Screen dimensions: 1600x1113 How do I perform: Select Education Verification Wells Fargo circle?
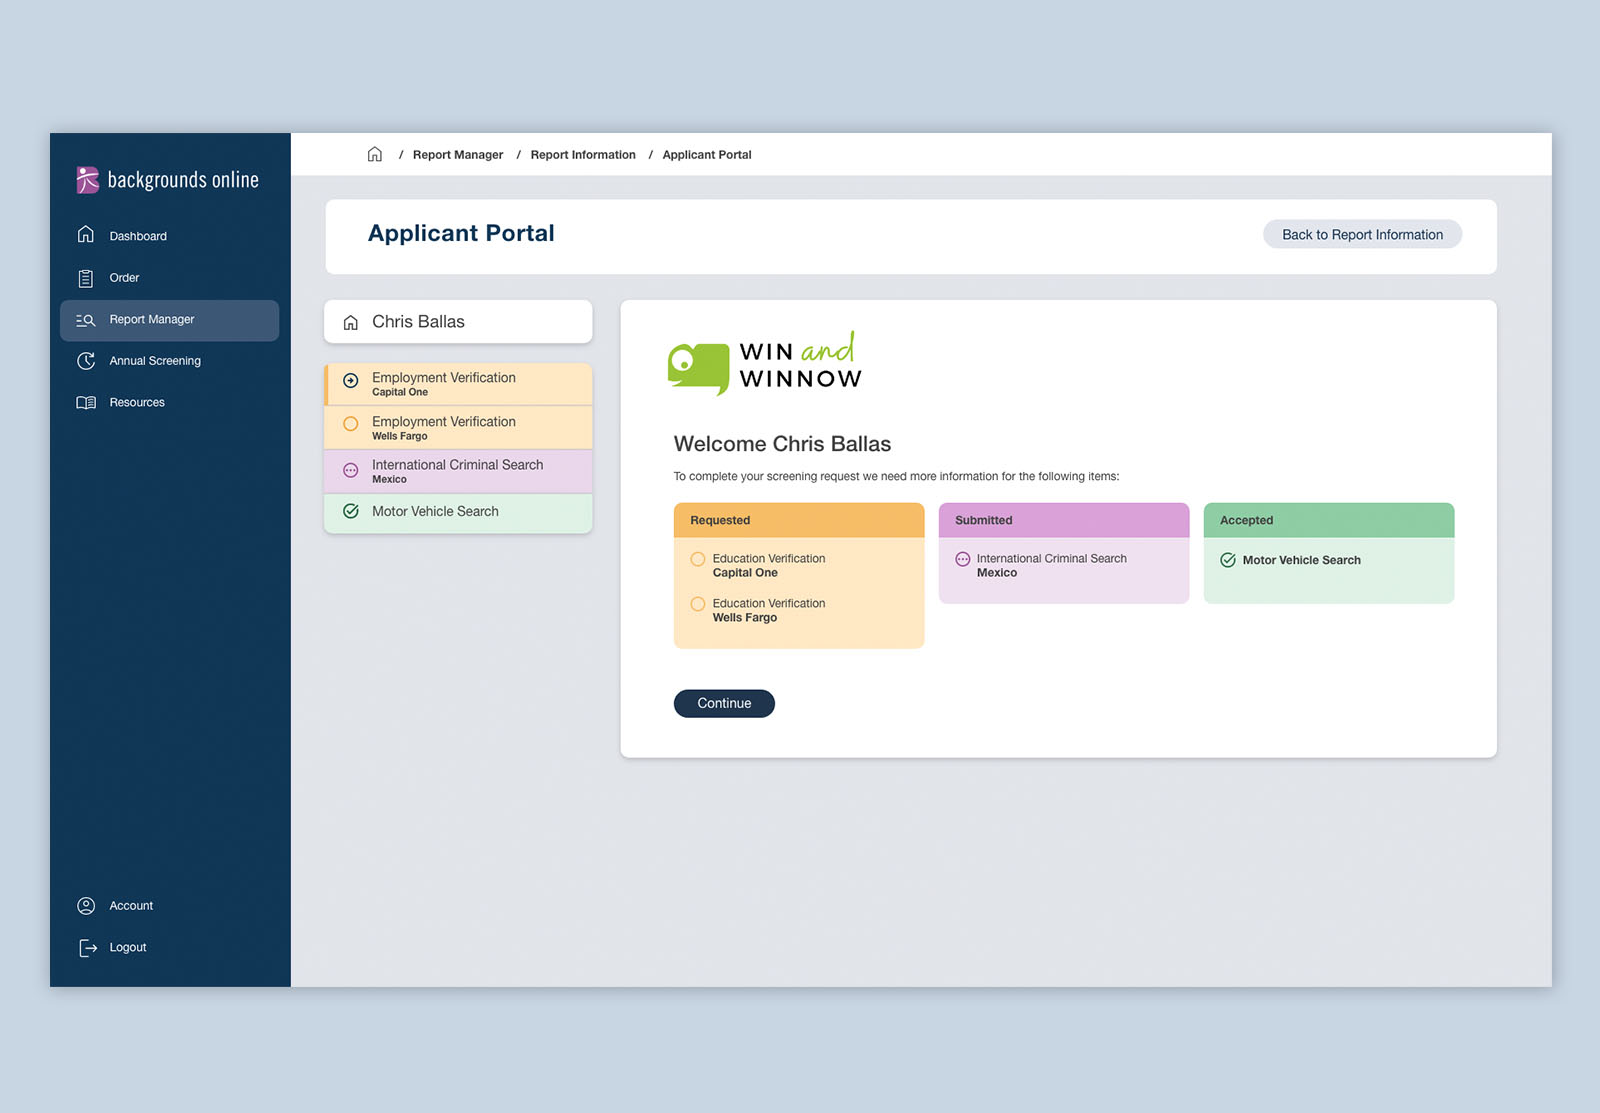pyautogui.click(x=698, y=604)
